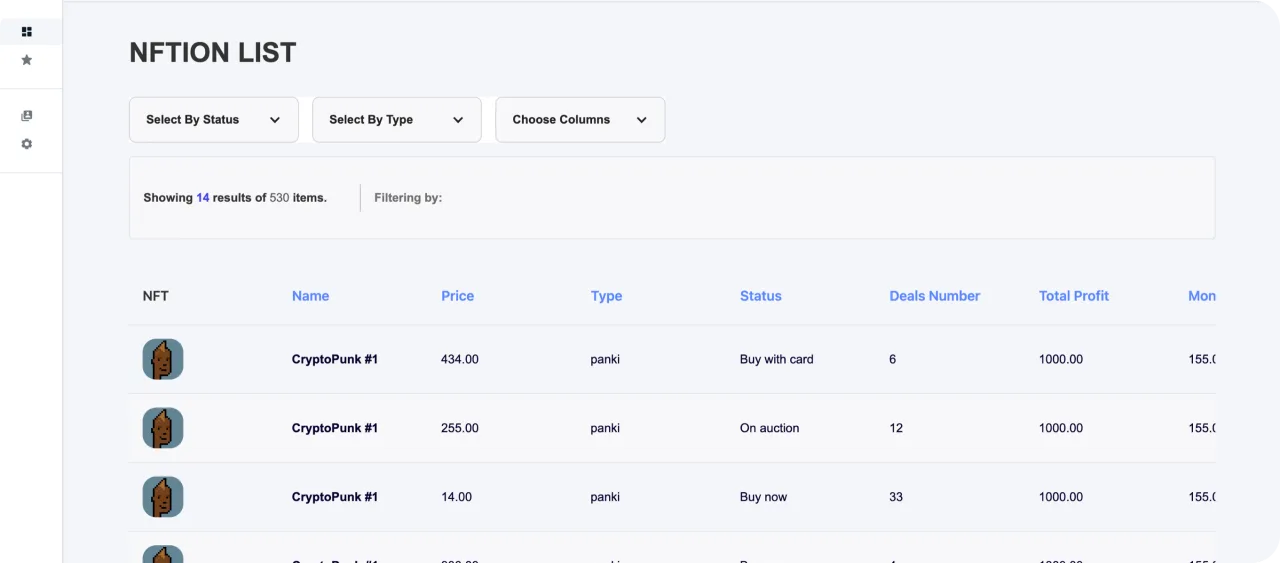Viewport: 1280px width, 563px height.
Task: Open CryptoPunk thumbnail in 255.00 price row
Action: (x=163, y=428)
